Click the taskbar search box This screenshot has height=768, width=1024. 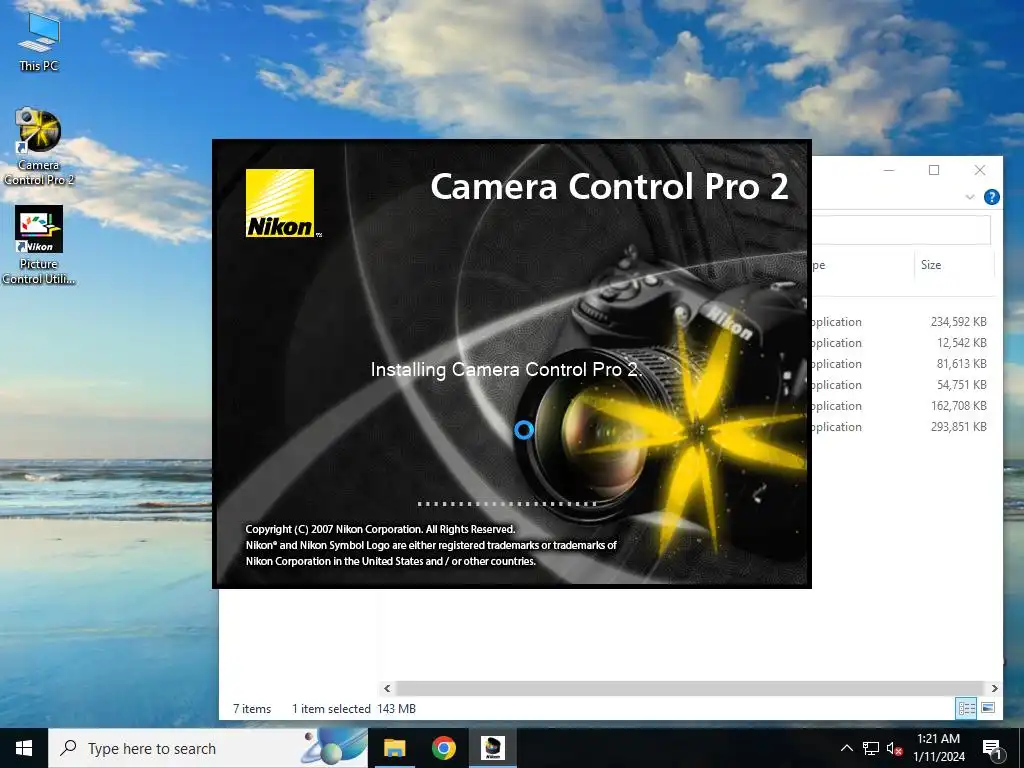[208, 748]
